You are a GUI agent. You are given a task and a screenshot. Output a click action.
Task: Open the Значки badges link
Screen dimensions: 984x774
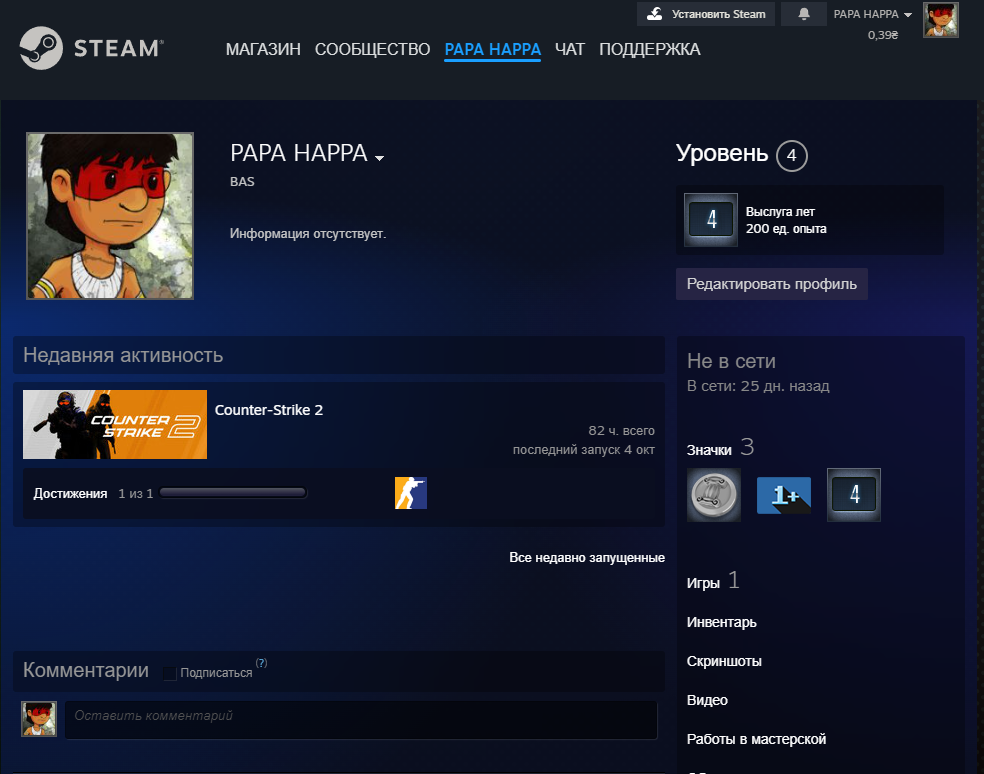click(709, 450)
